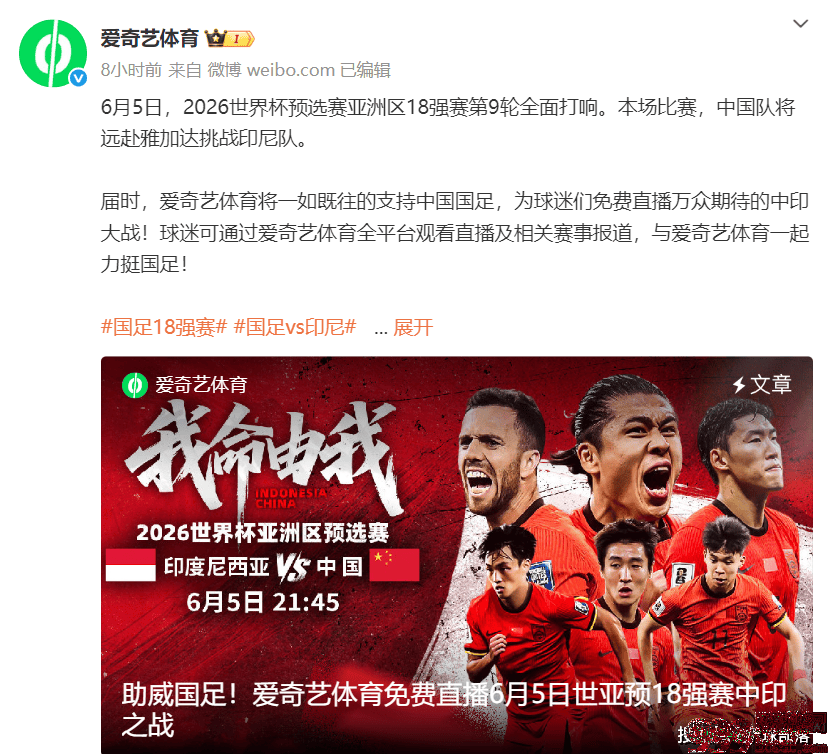Click the China flag on poster
828x754 pixels.
coord(394,565)
